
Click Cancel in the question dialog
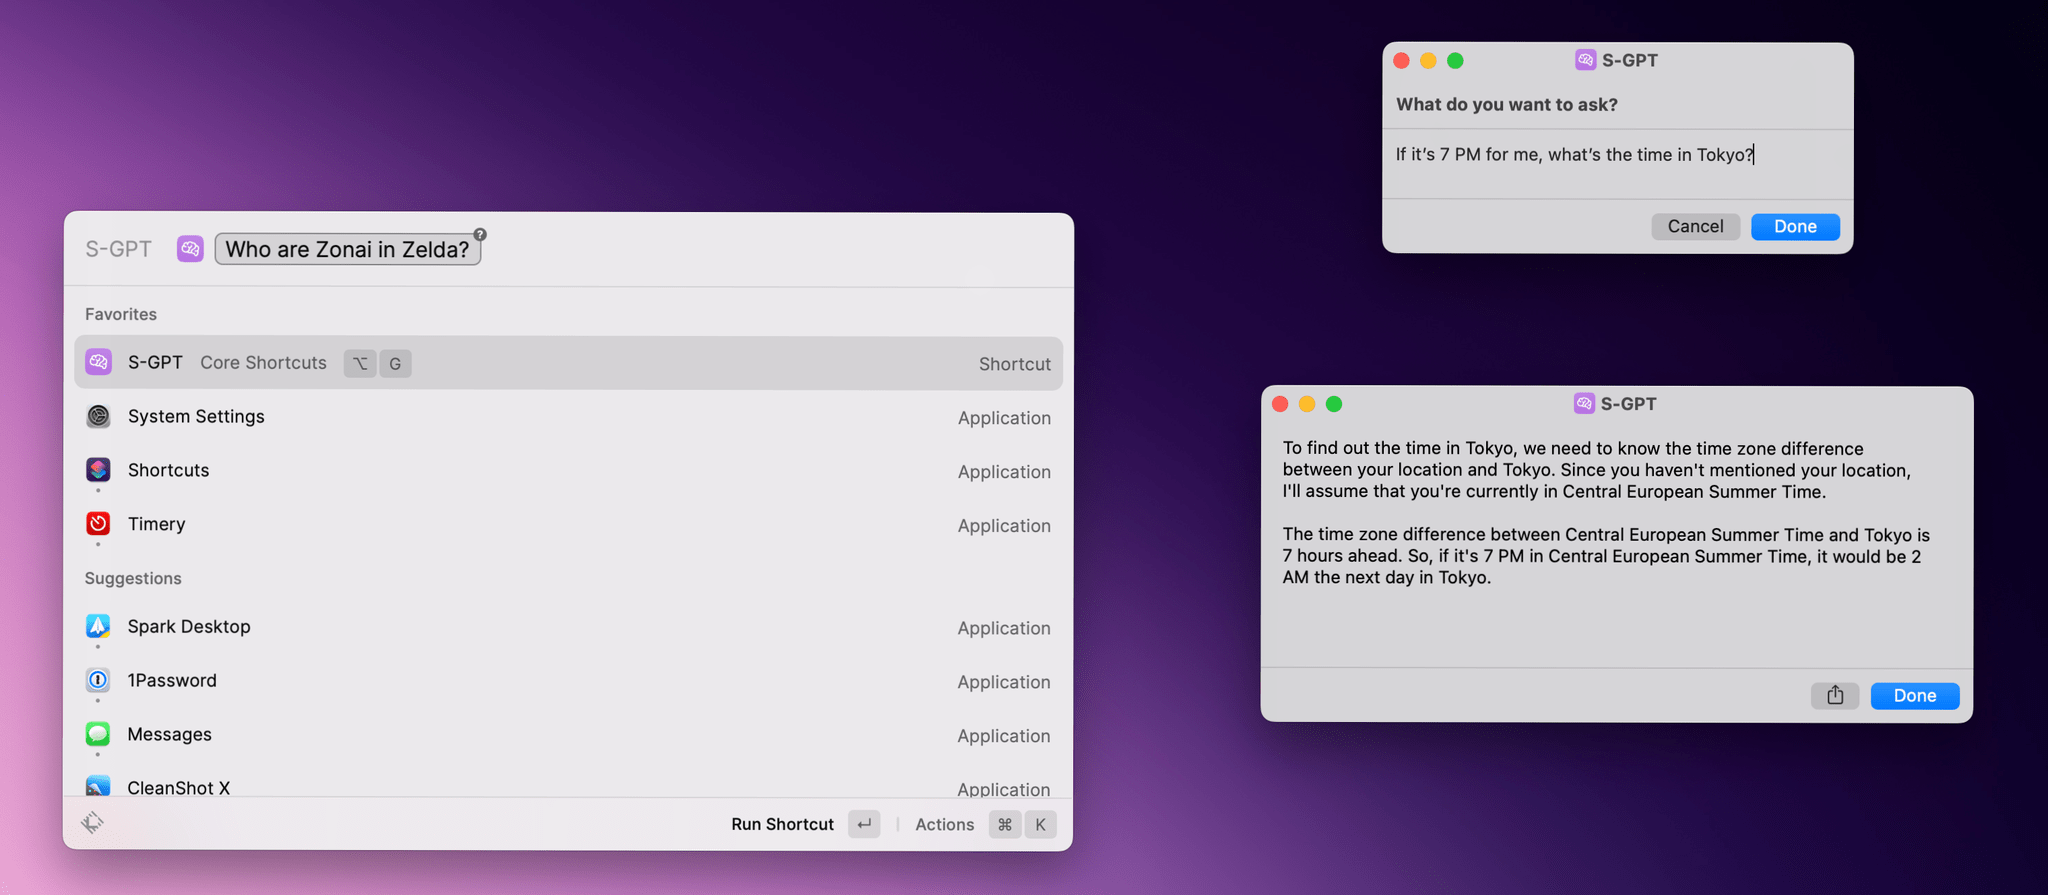click(x=1695, y=226)
